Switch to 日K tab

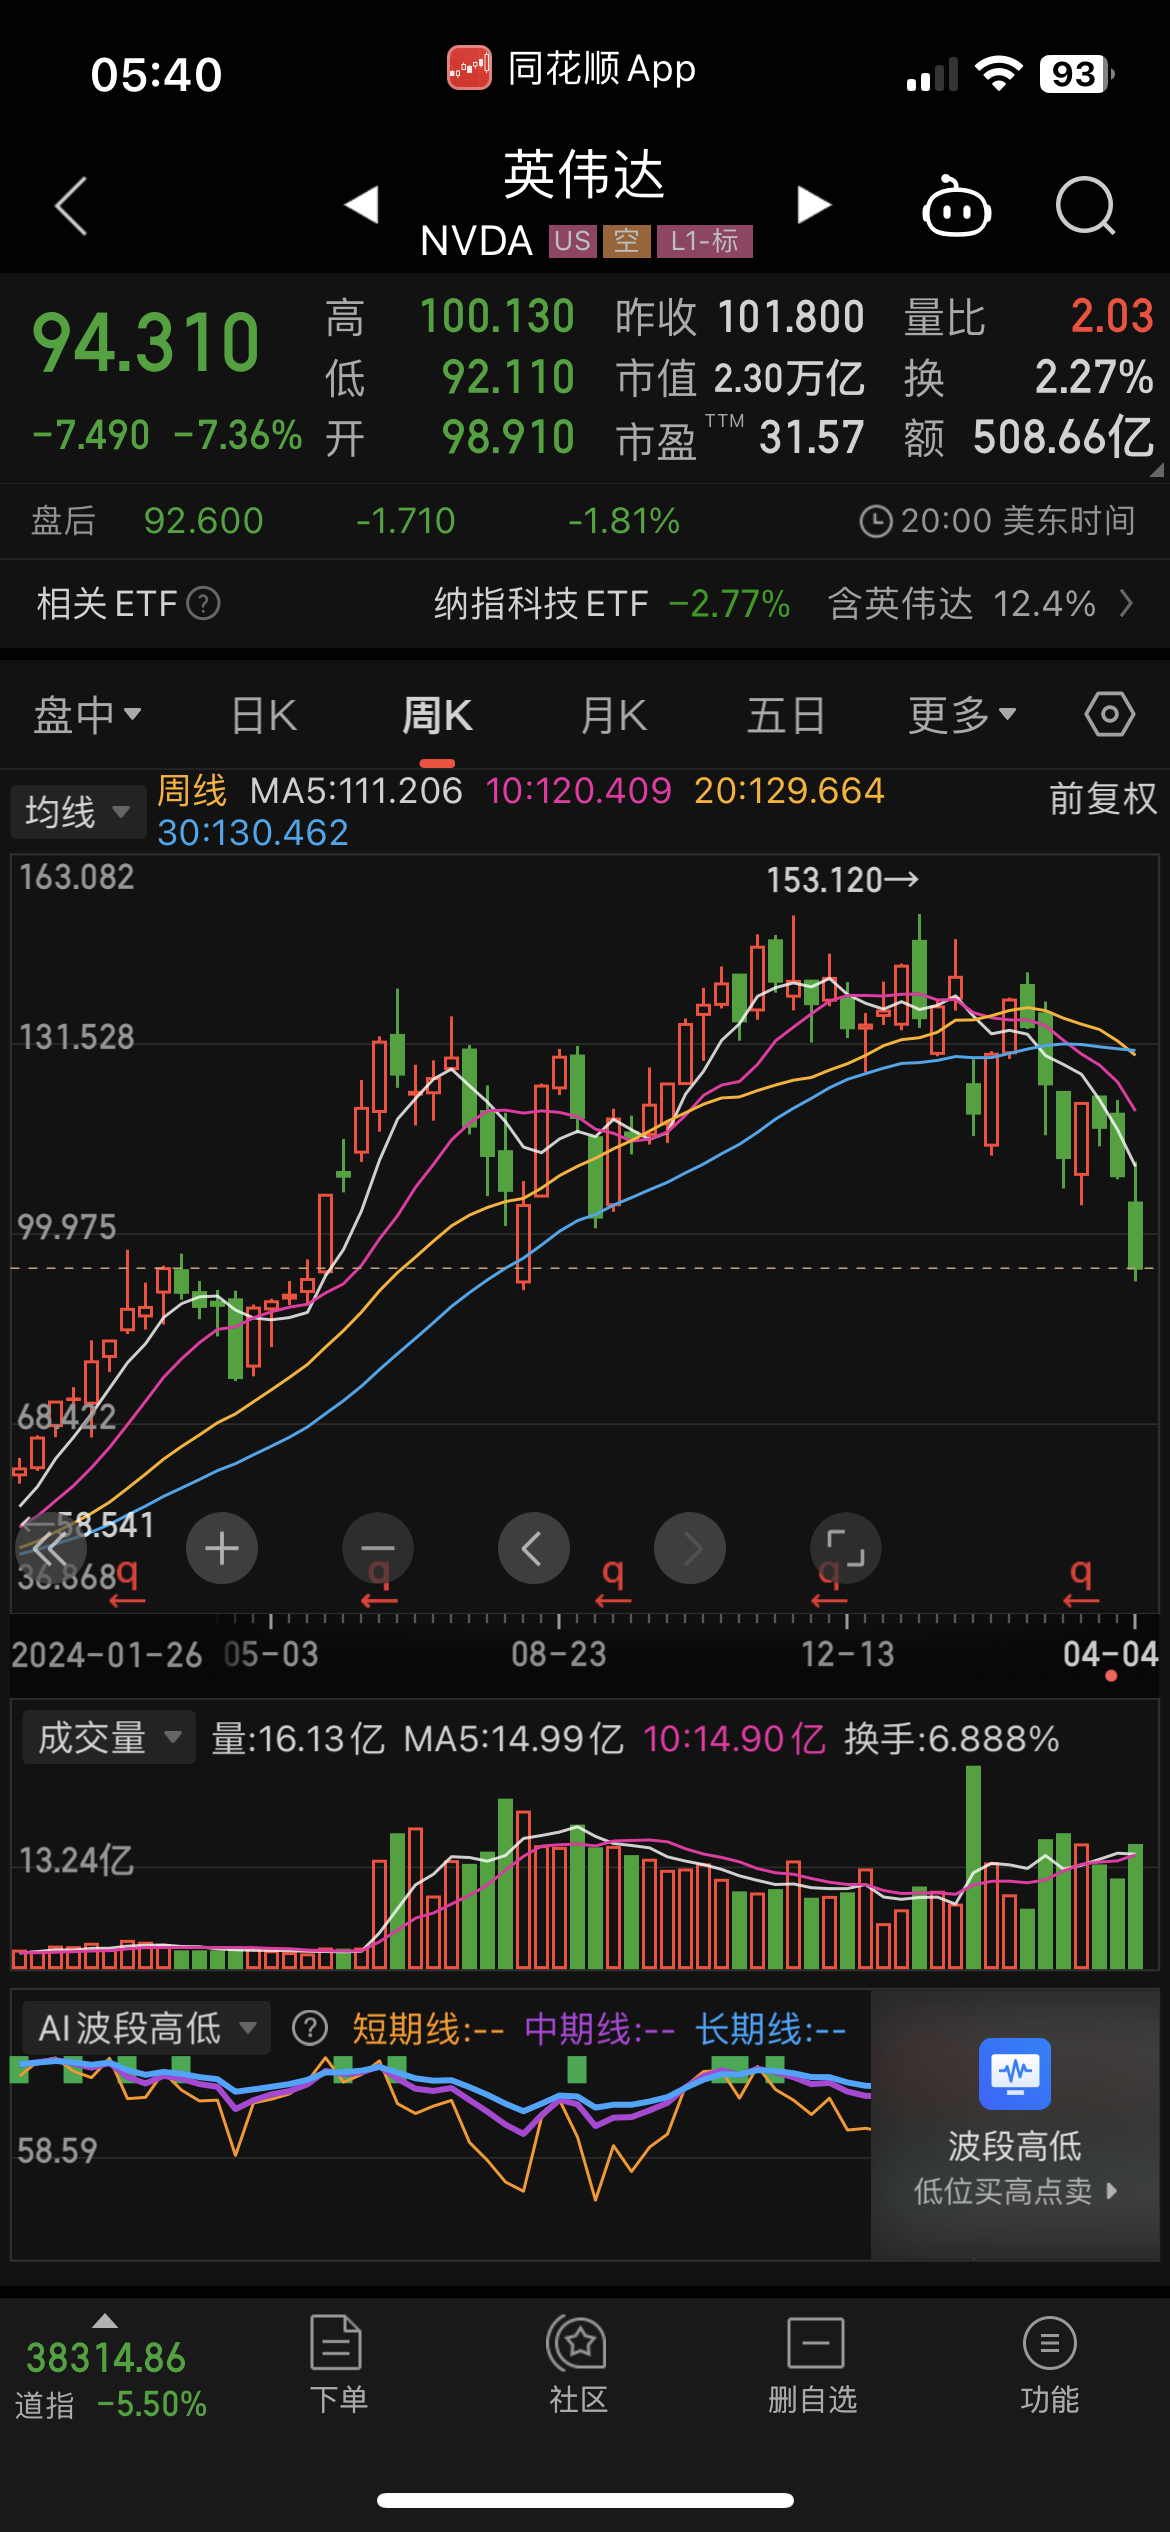264,716
